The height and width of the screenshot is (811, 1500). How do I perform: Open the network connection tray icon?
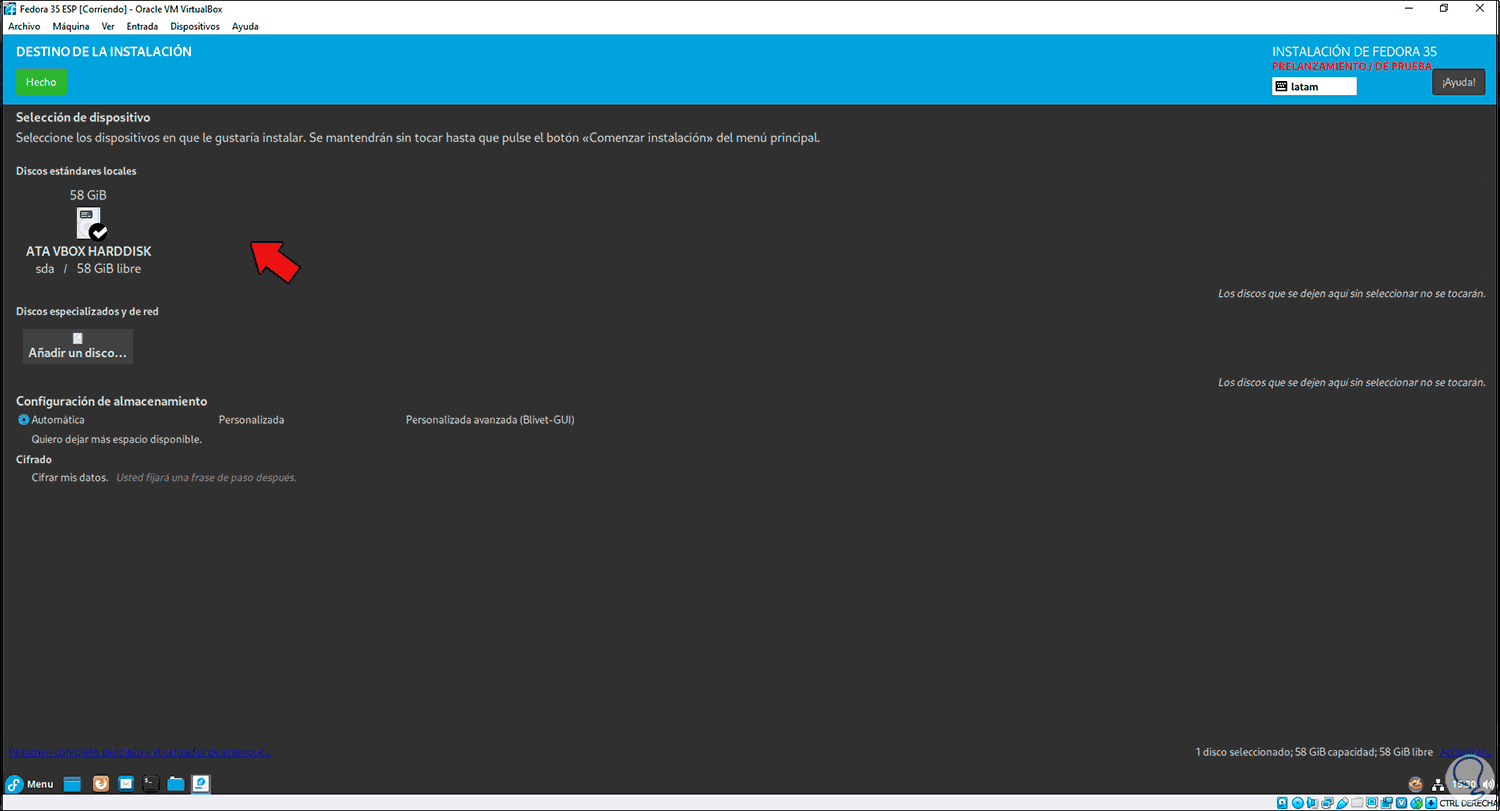pos(1438,785)
